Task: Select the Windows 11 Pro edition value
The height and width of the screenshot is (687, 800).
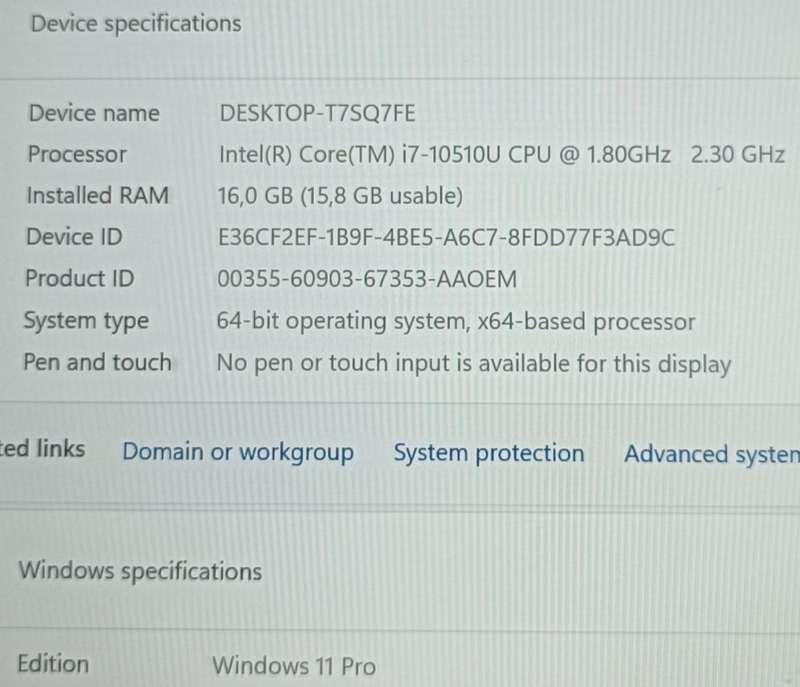Action: (x=294, y=666)
